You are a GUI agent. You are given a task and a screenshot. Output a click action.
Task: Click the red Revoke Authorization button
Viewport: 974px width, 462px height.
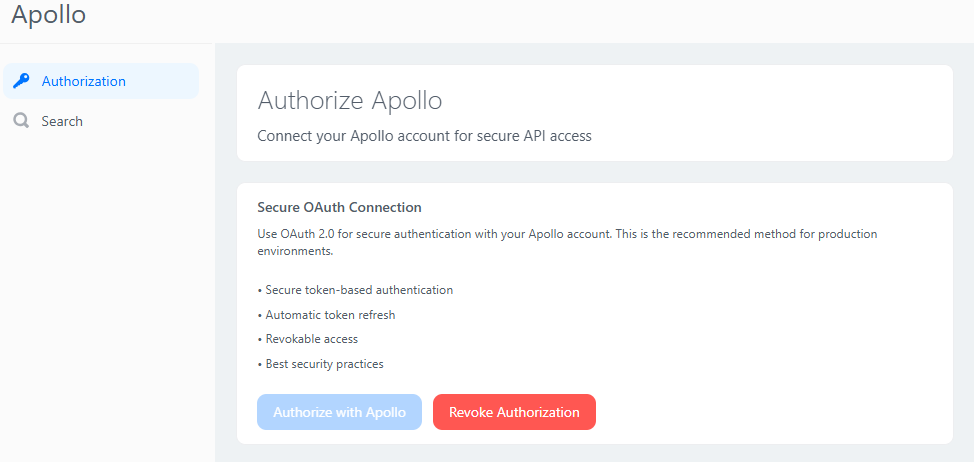coord(514,412)
